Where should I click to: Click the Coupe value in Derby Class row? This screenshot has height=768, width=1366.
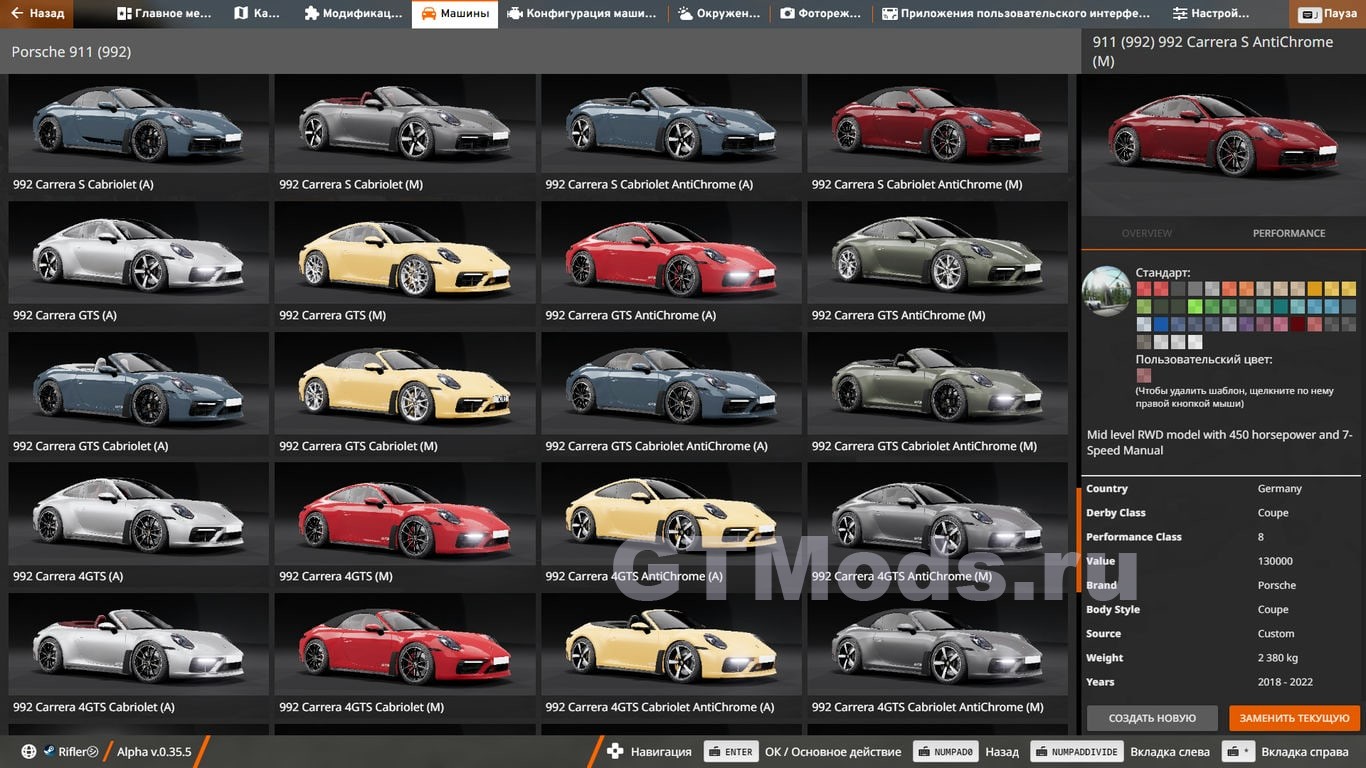(1273, 513)
